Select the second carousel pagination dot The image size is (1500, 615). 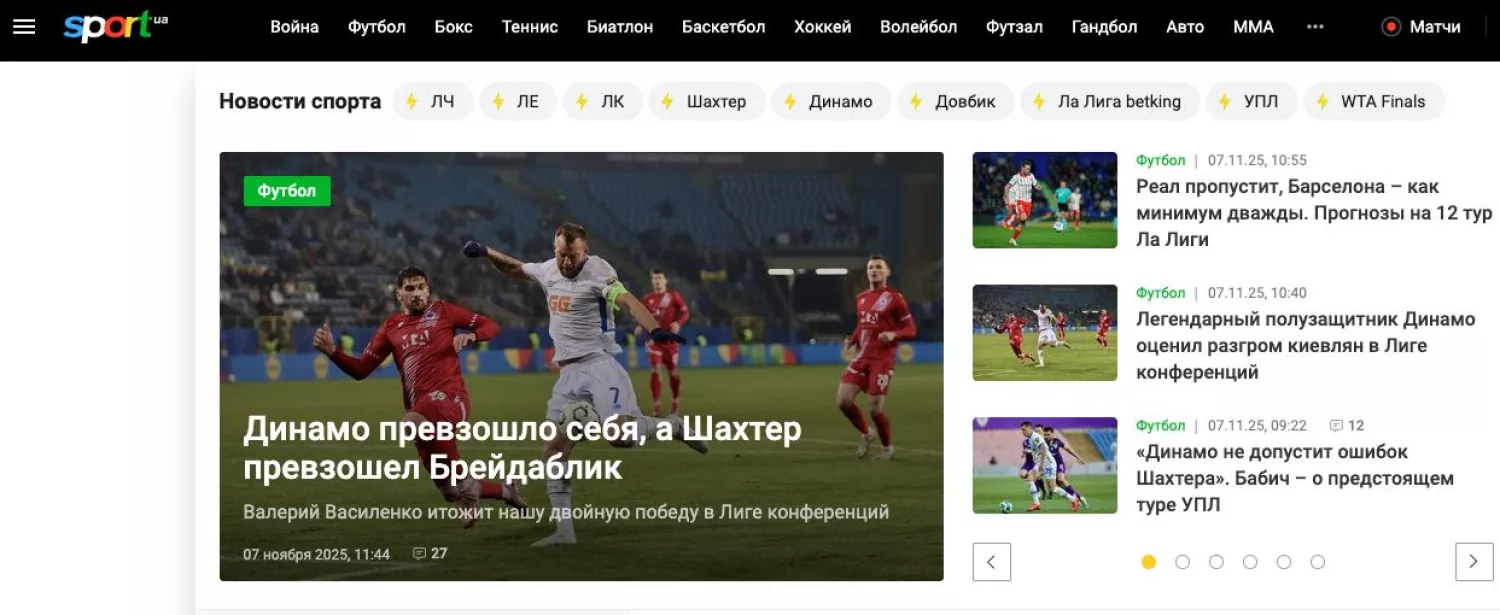coord(1182,562)
